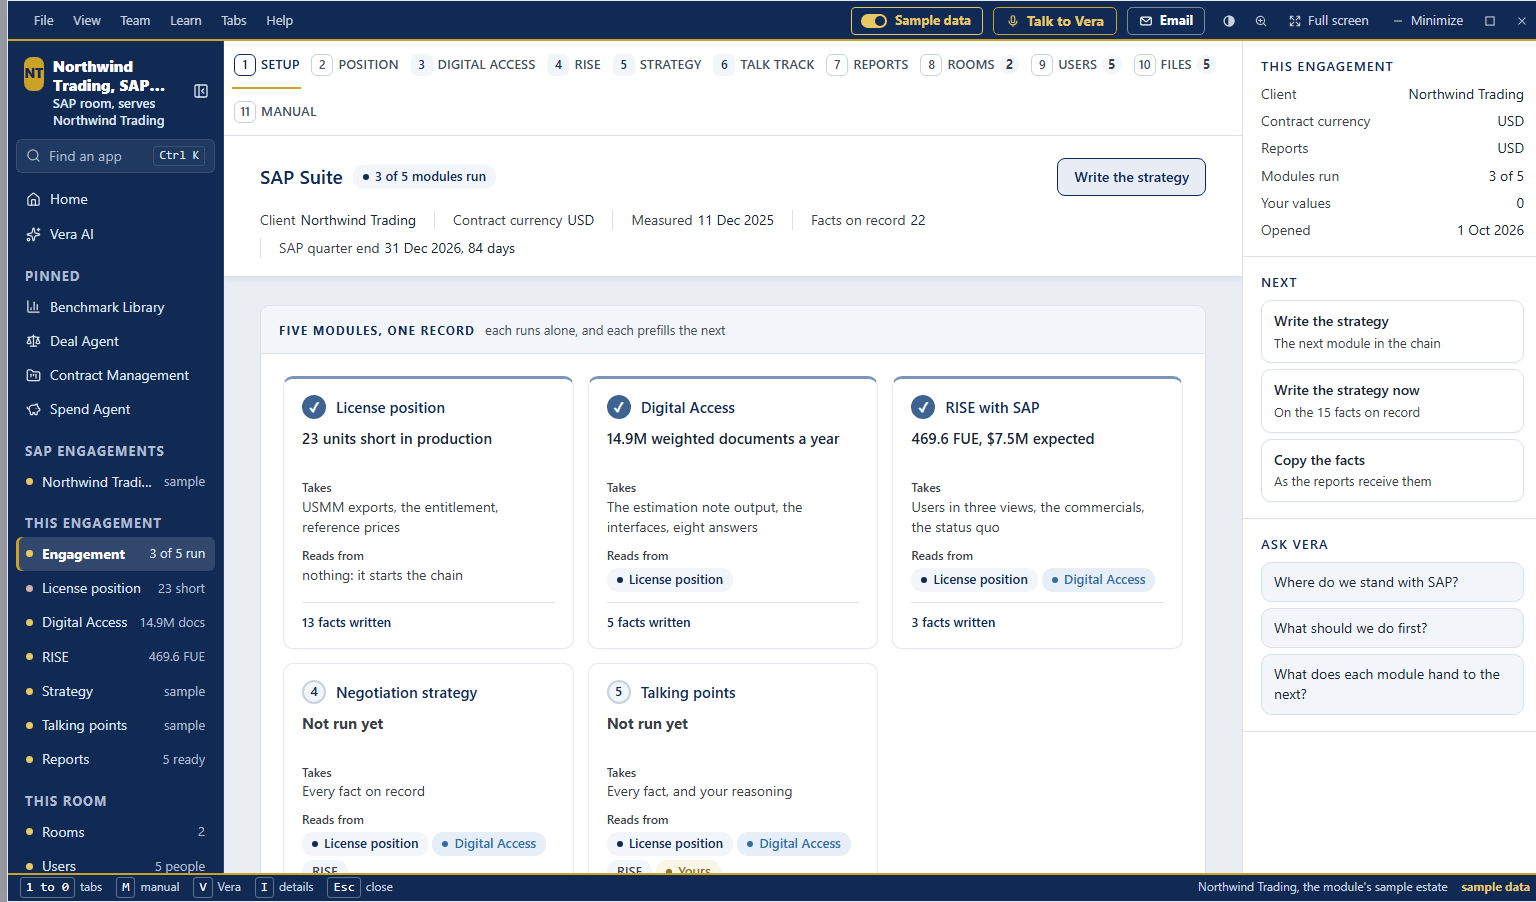Screen dimensions: 1536x902
Task: Click the zoom magnifier icon in top bar
Action: coord(1261,21)
